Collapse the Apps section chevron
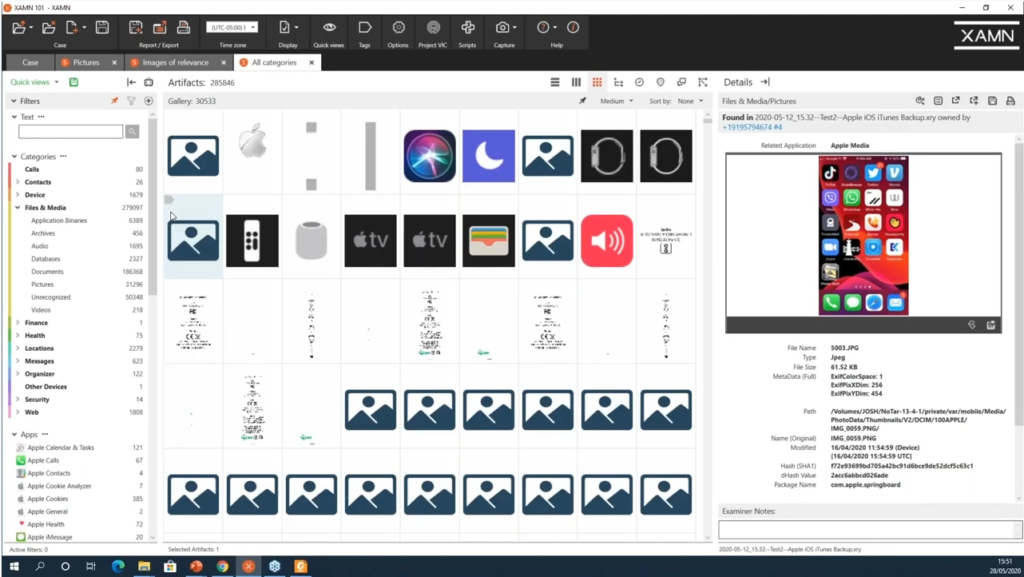 click(14, 435)
